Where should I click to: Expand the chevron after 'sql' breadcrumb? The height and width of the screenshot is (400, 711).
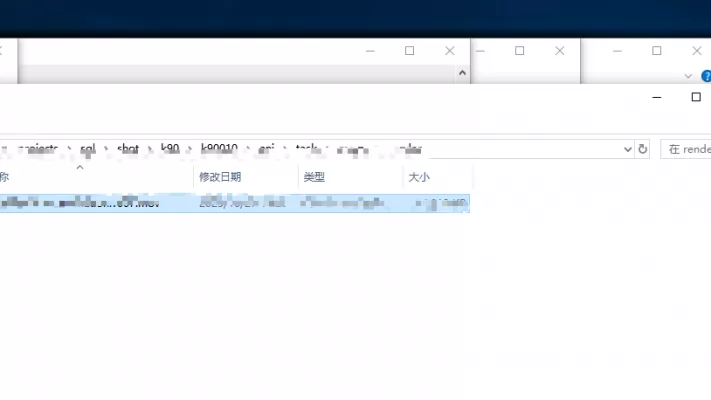[106, 149]
